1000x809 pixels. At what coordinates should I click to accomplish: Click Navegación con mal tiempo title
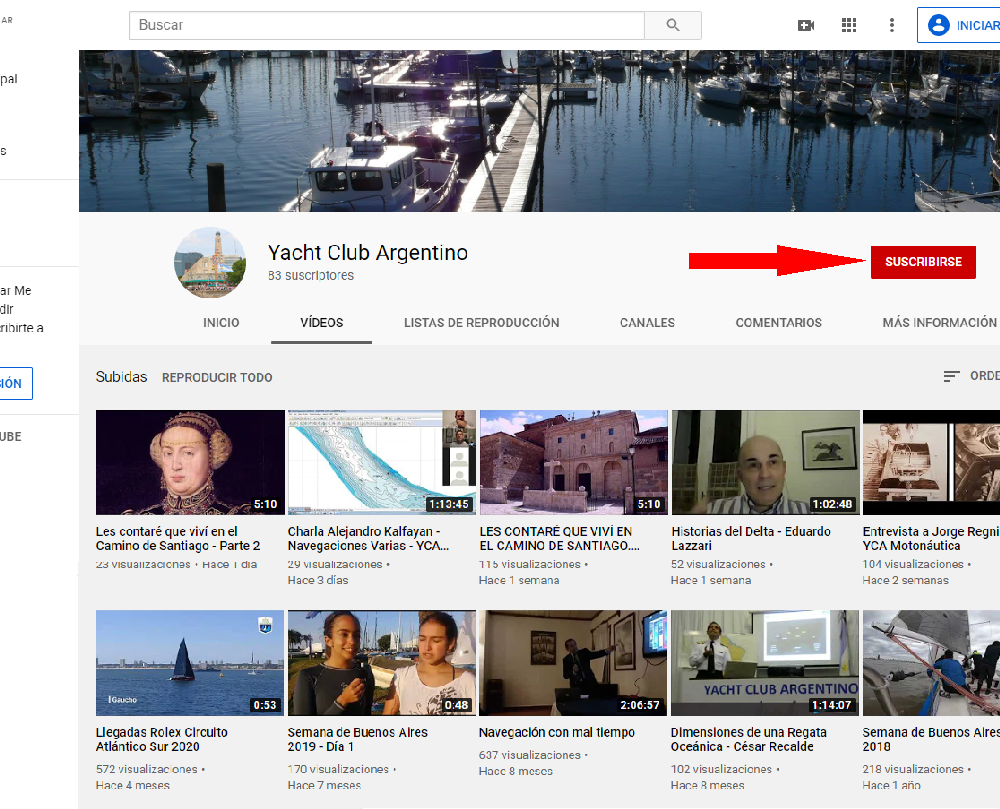(x=556, y=732)
